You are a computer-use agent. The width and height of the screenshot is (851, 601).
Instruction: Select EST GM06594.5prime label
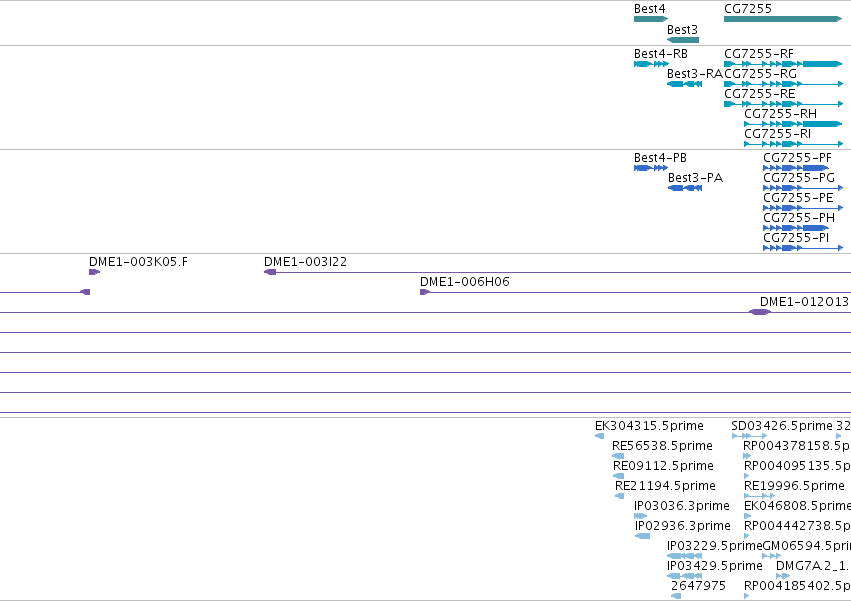(x=807, y=547)
